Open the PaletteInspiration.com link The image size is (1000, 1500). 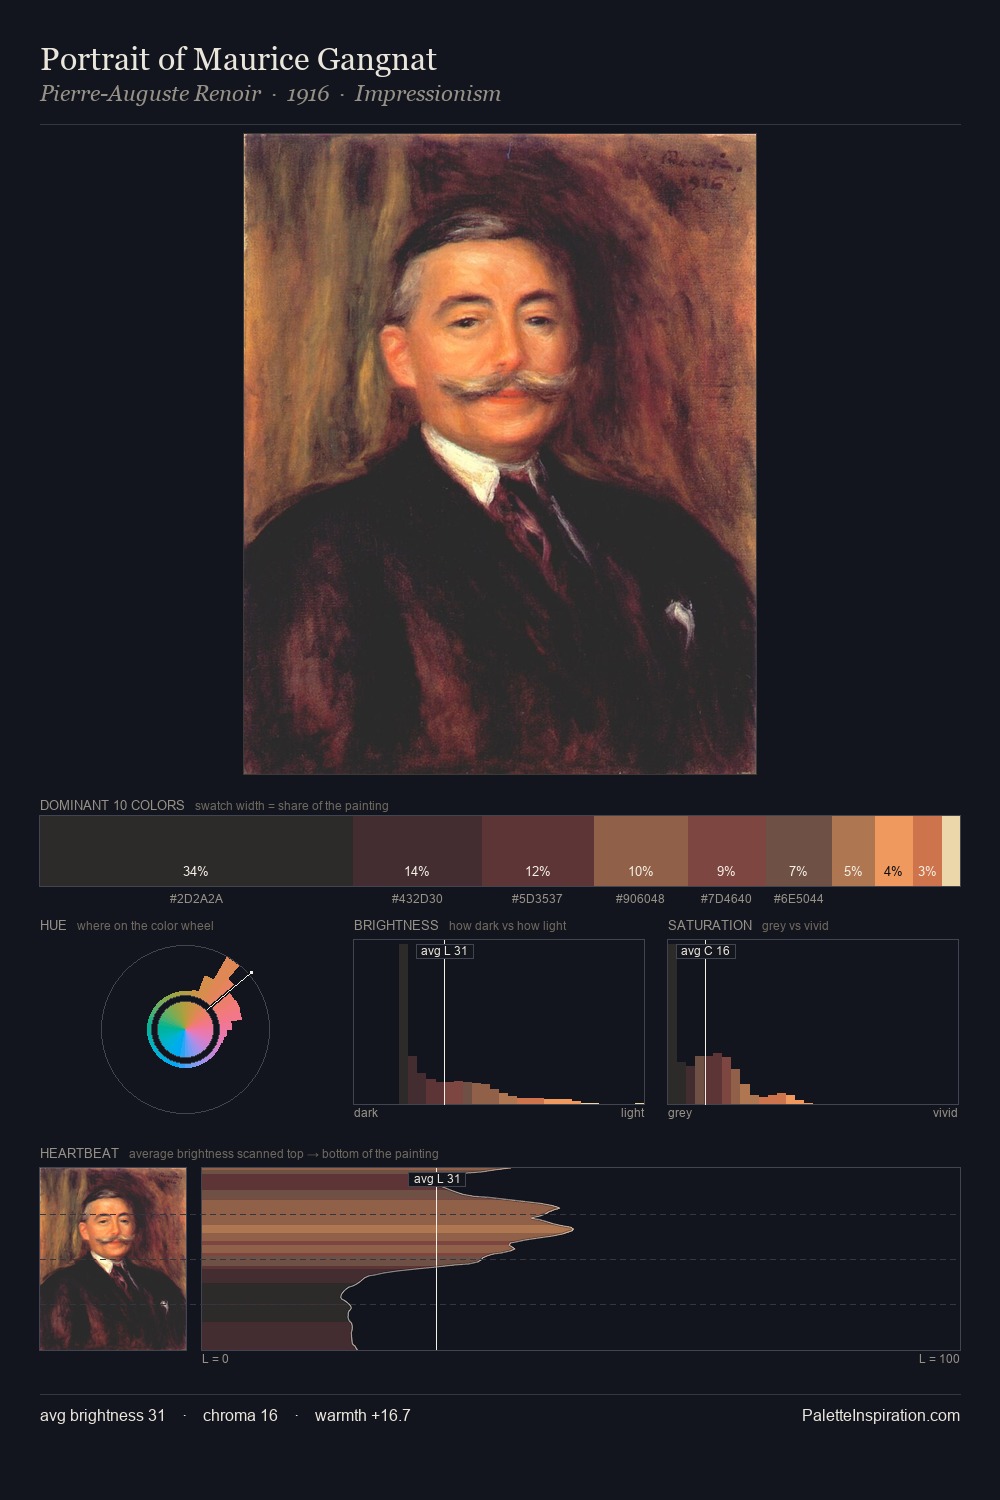881,1415
